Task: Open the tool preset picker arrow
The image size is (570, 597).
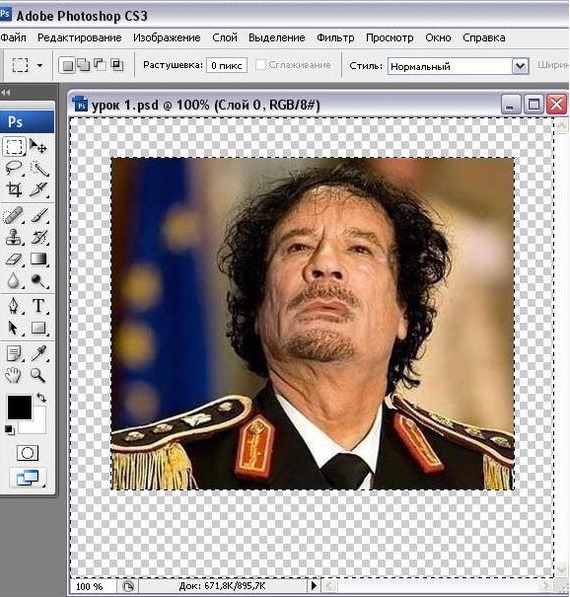Action: 40,65
